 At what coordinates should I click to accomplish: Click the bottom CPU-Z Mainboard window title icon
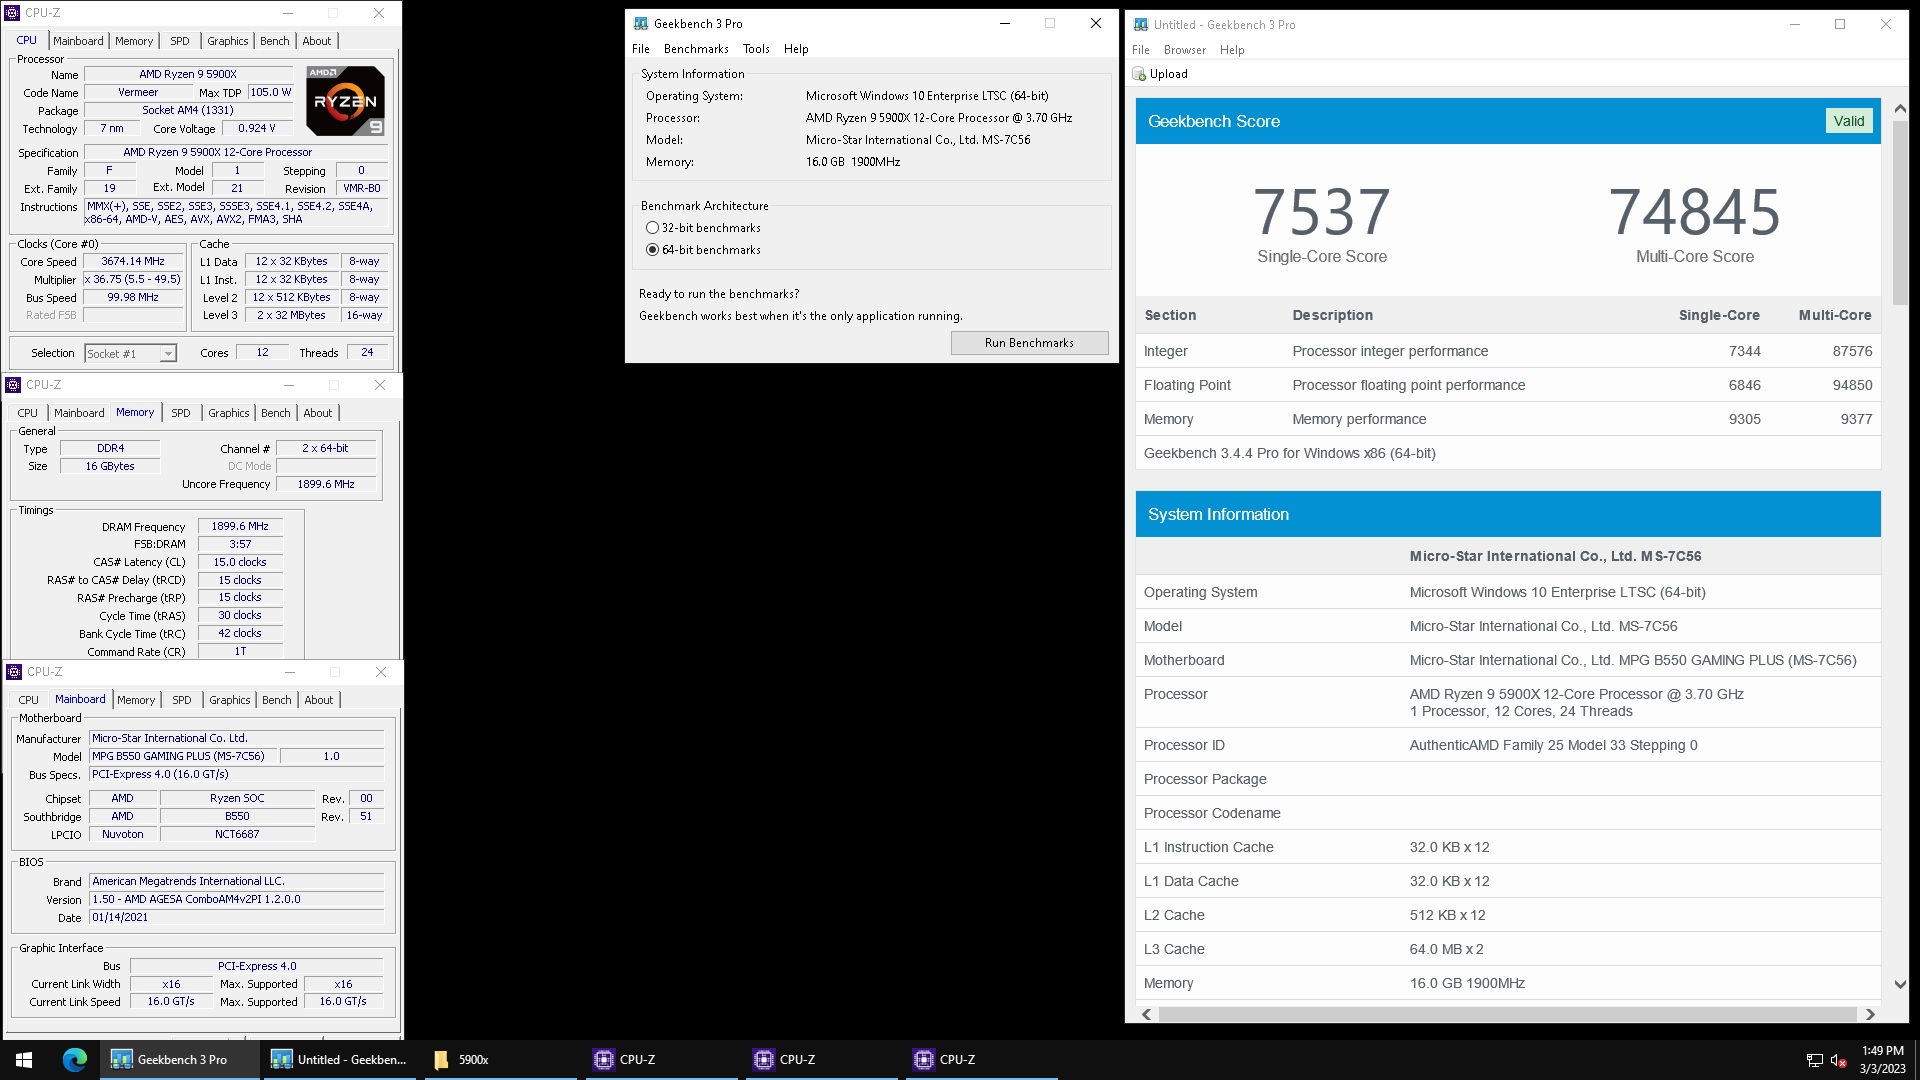(14, 672)
